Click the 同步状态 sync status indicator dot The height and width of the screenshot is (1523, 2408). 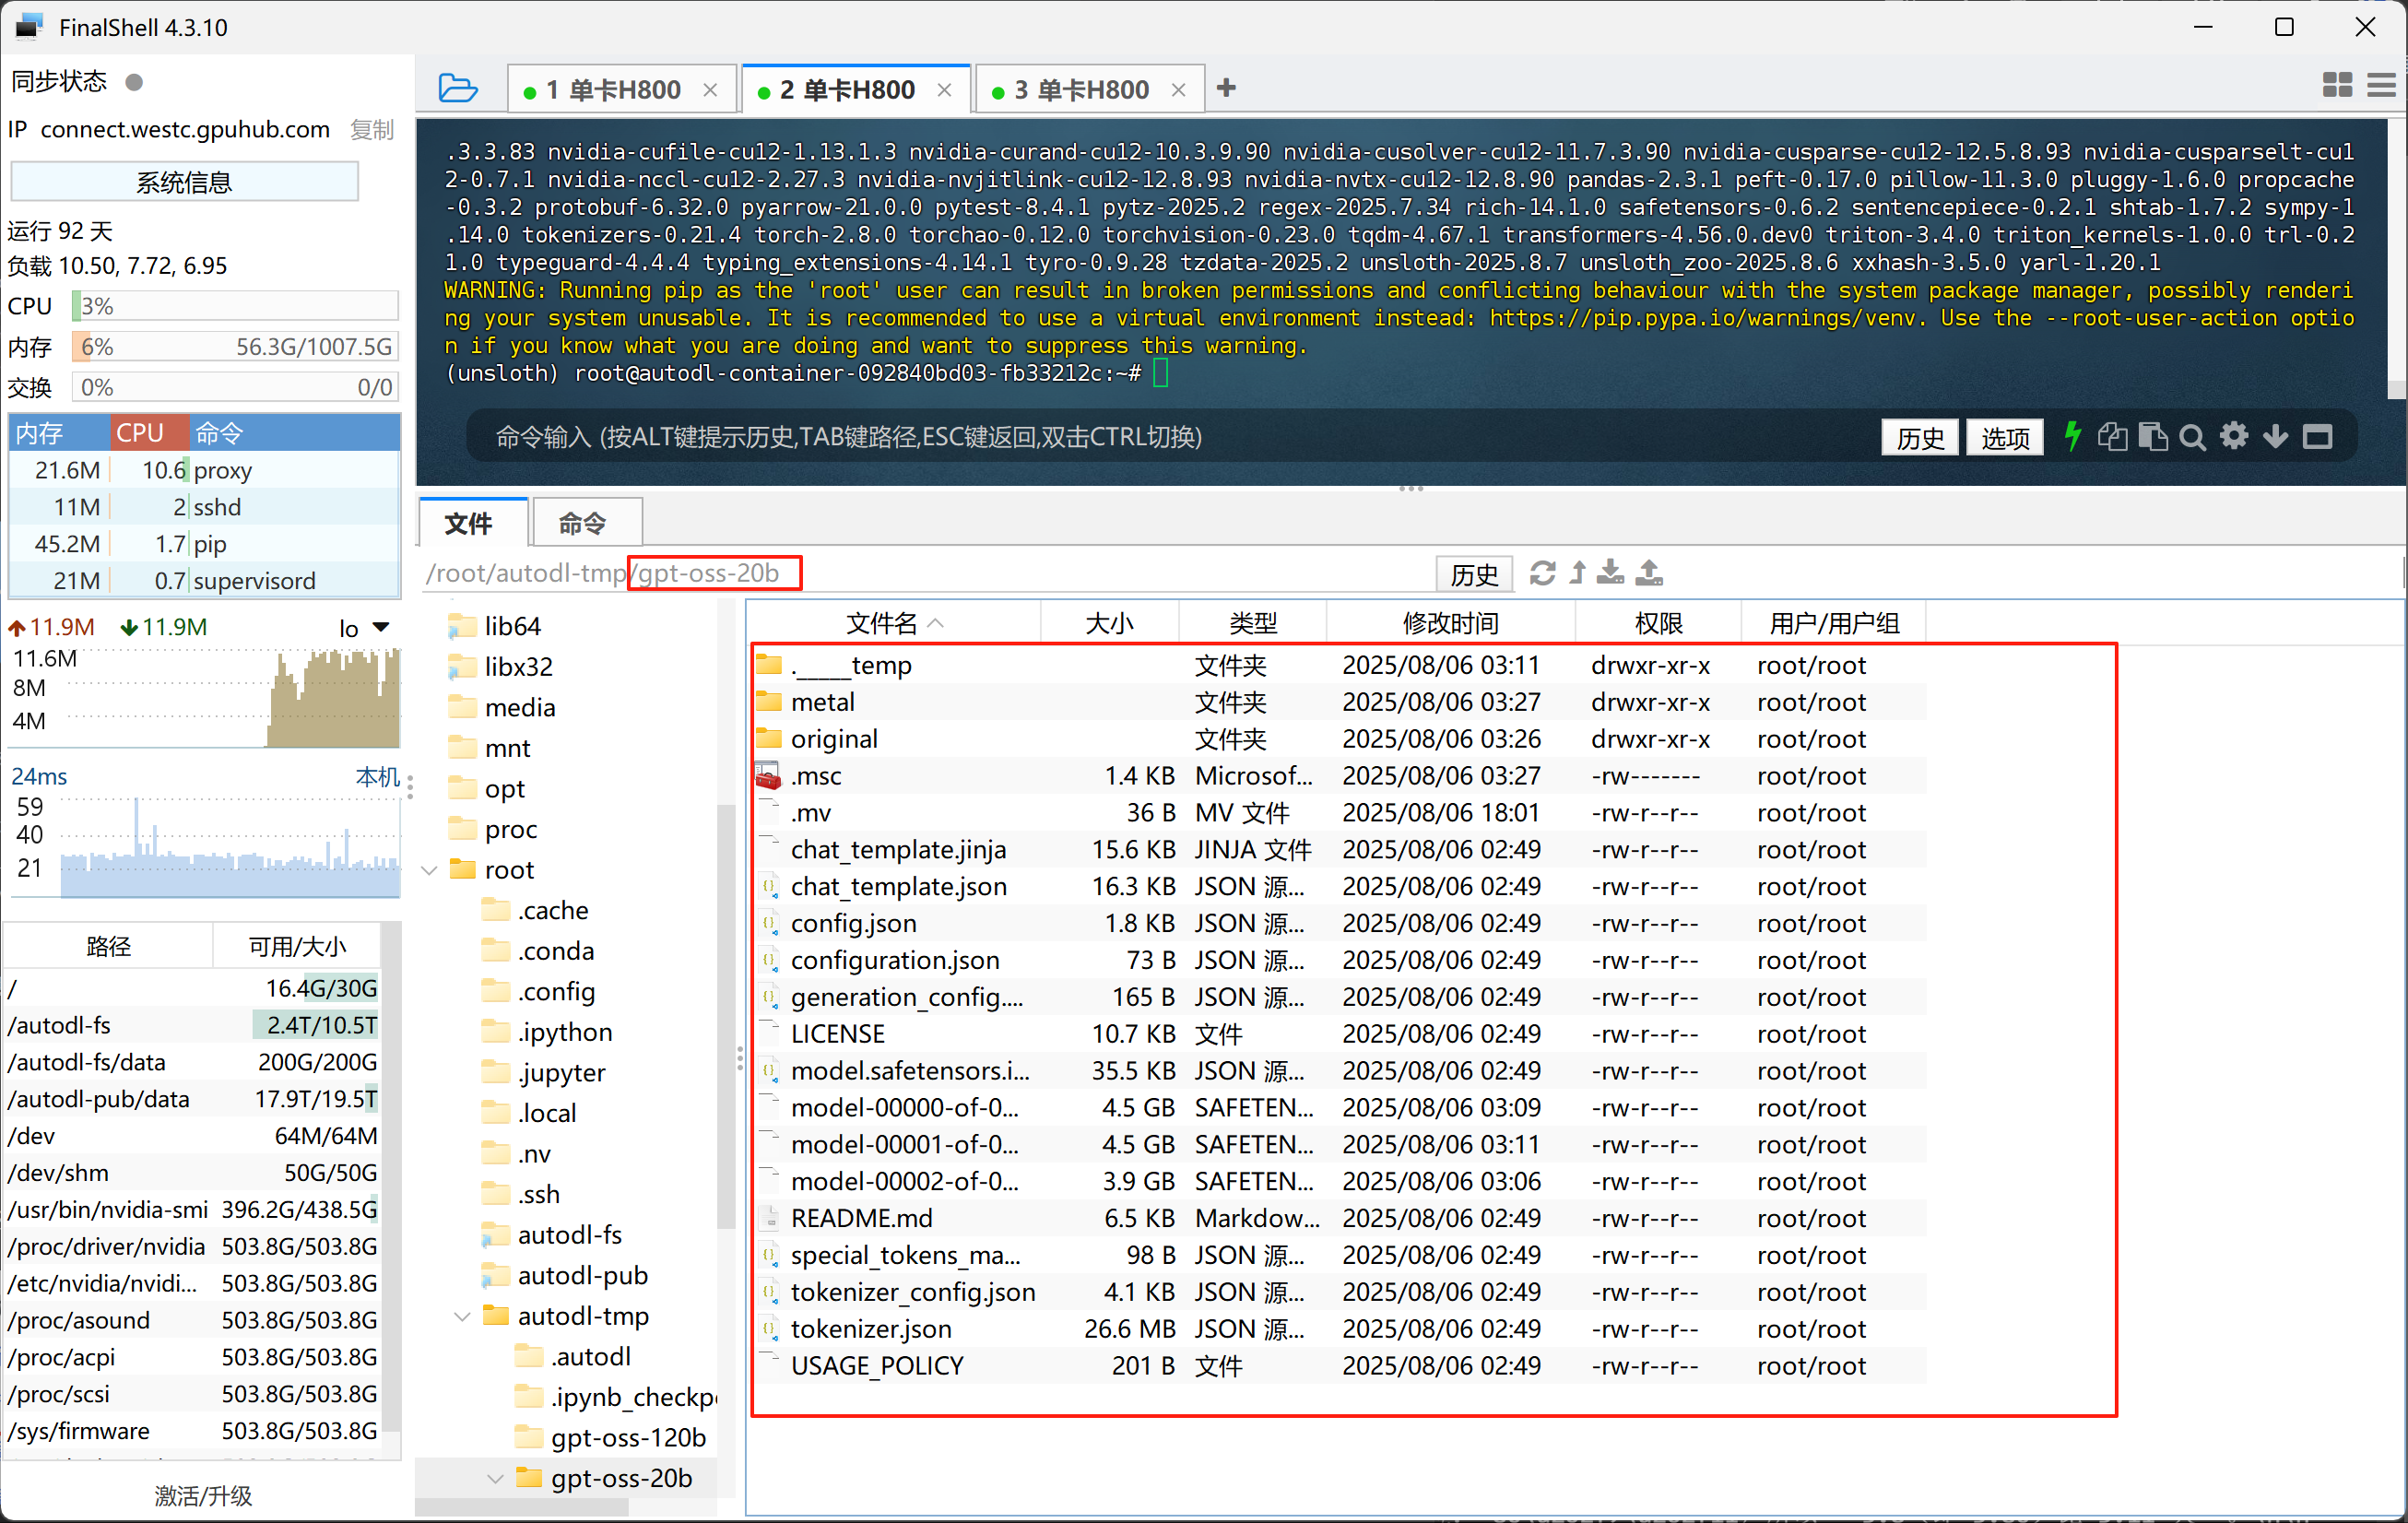pos(134,82)
